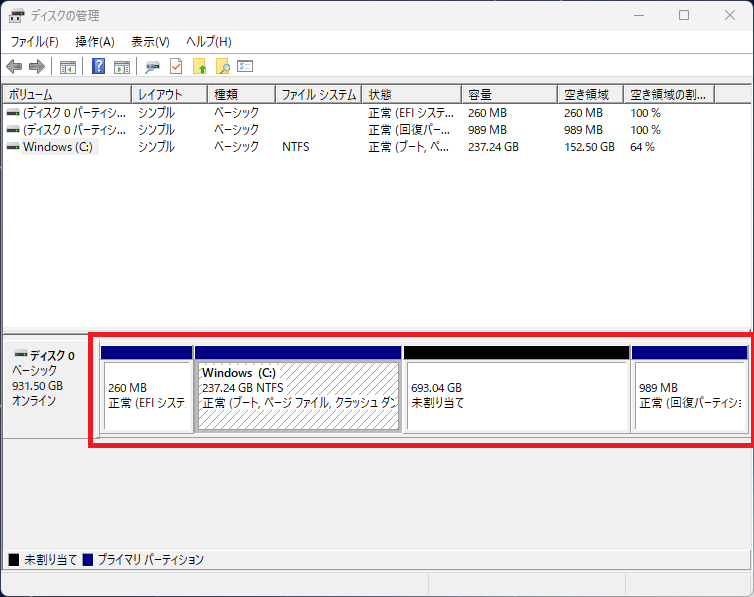Click the disk connection toolbar icon
Screen dimensions: 754x597
152,67
